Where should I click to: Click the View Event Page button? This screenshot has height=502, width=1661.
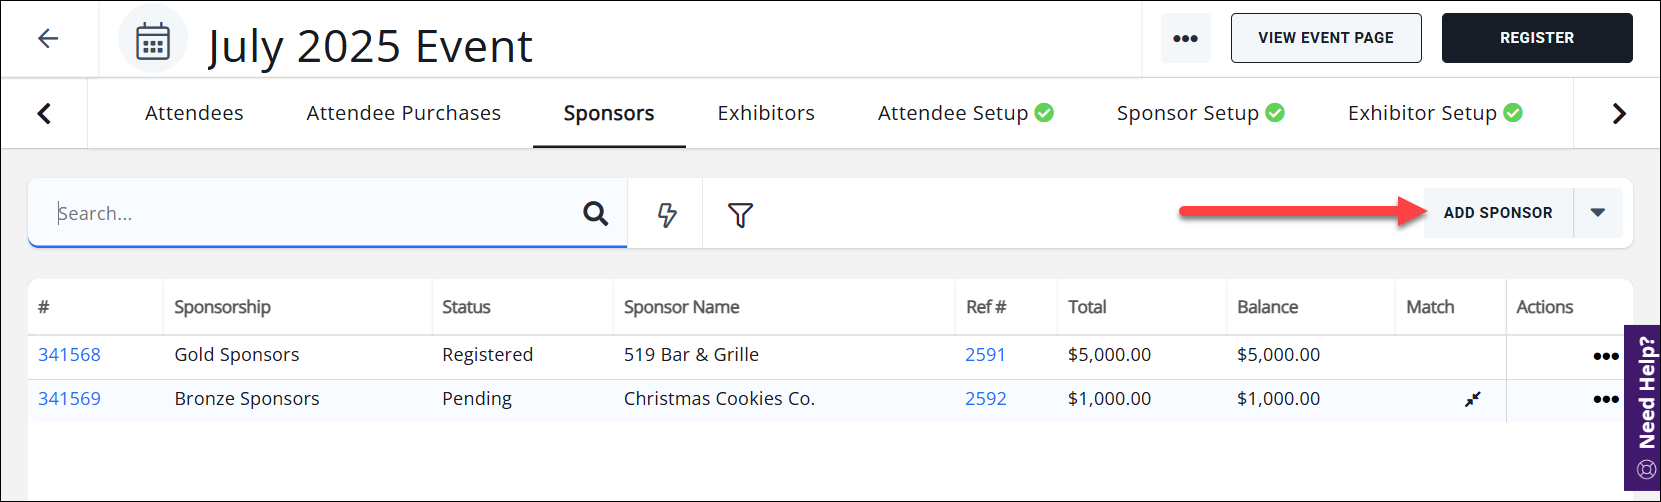click(x=1325, y=38)
